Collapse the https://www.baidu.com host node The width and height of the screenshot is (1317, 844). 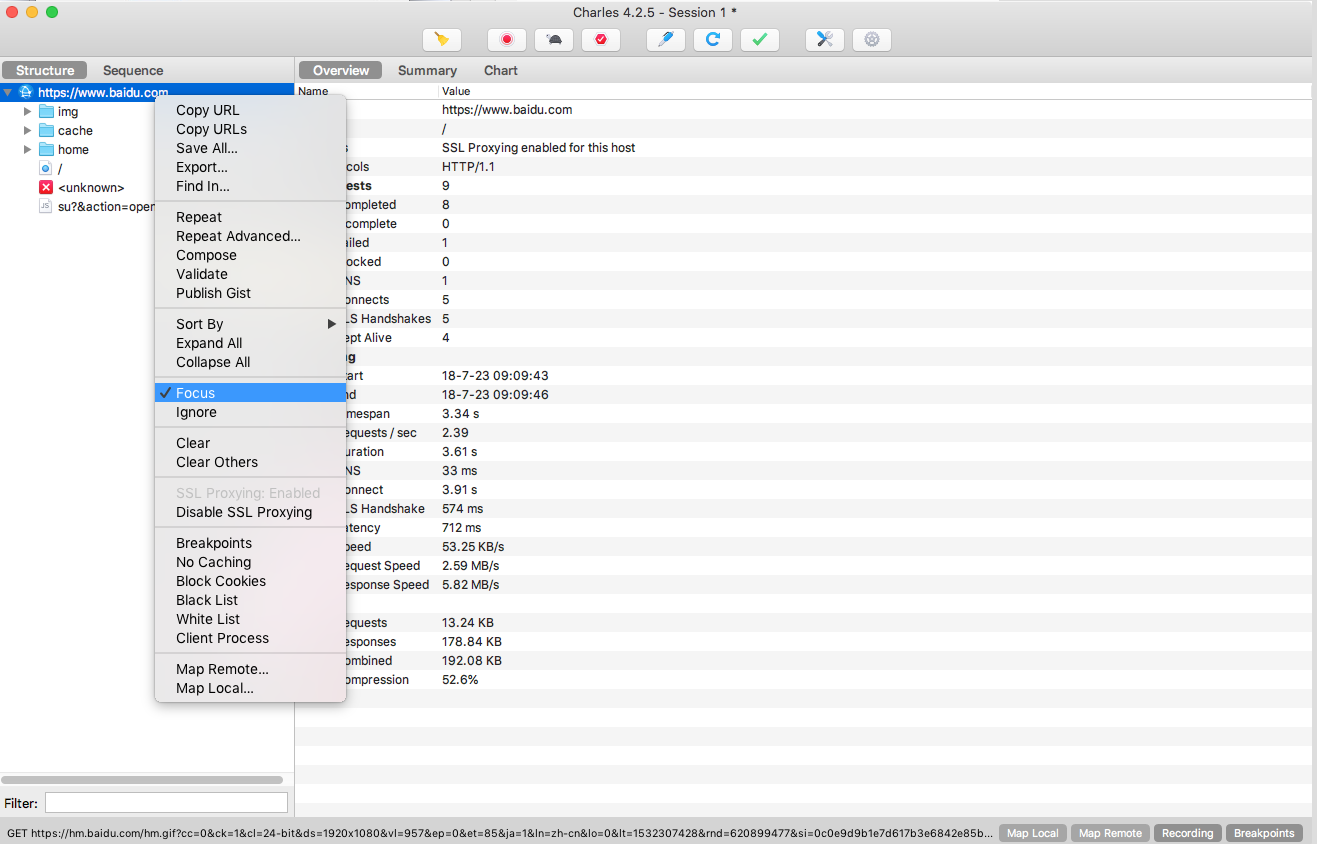point(8,93)
